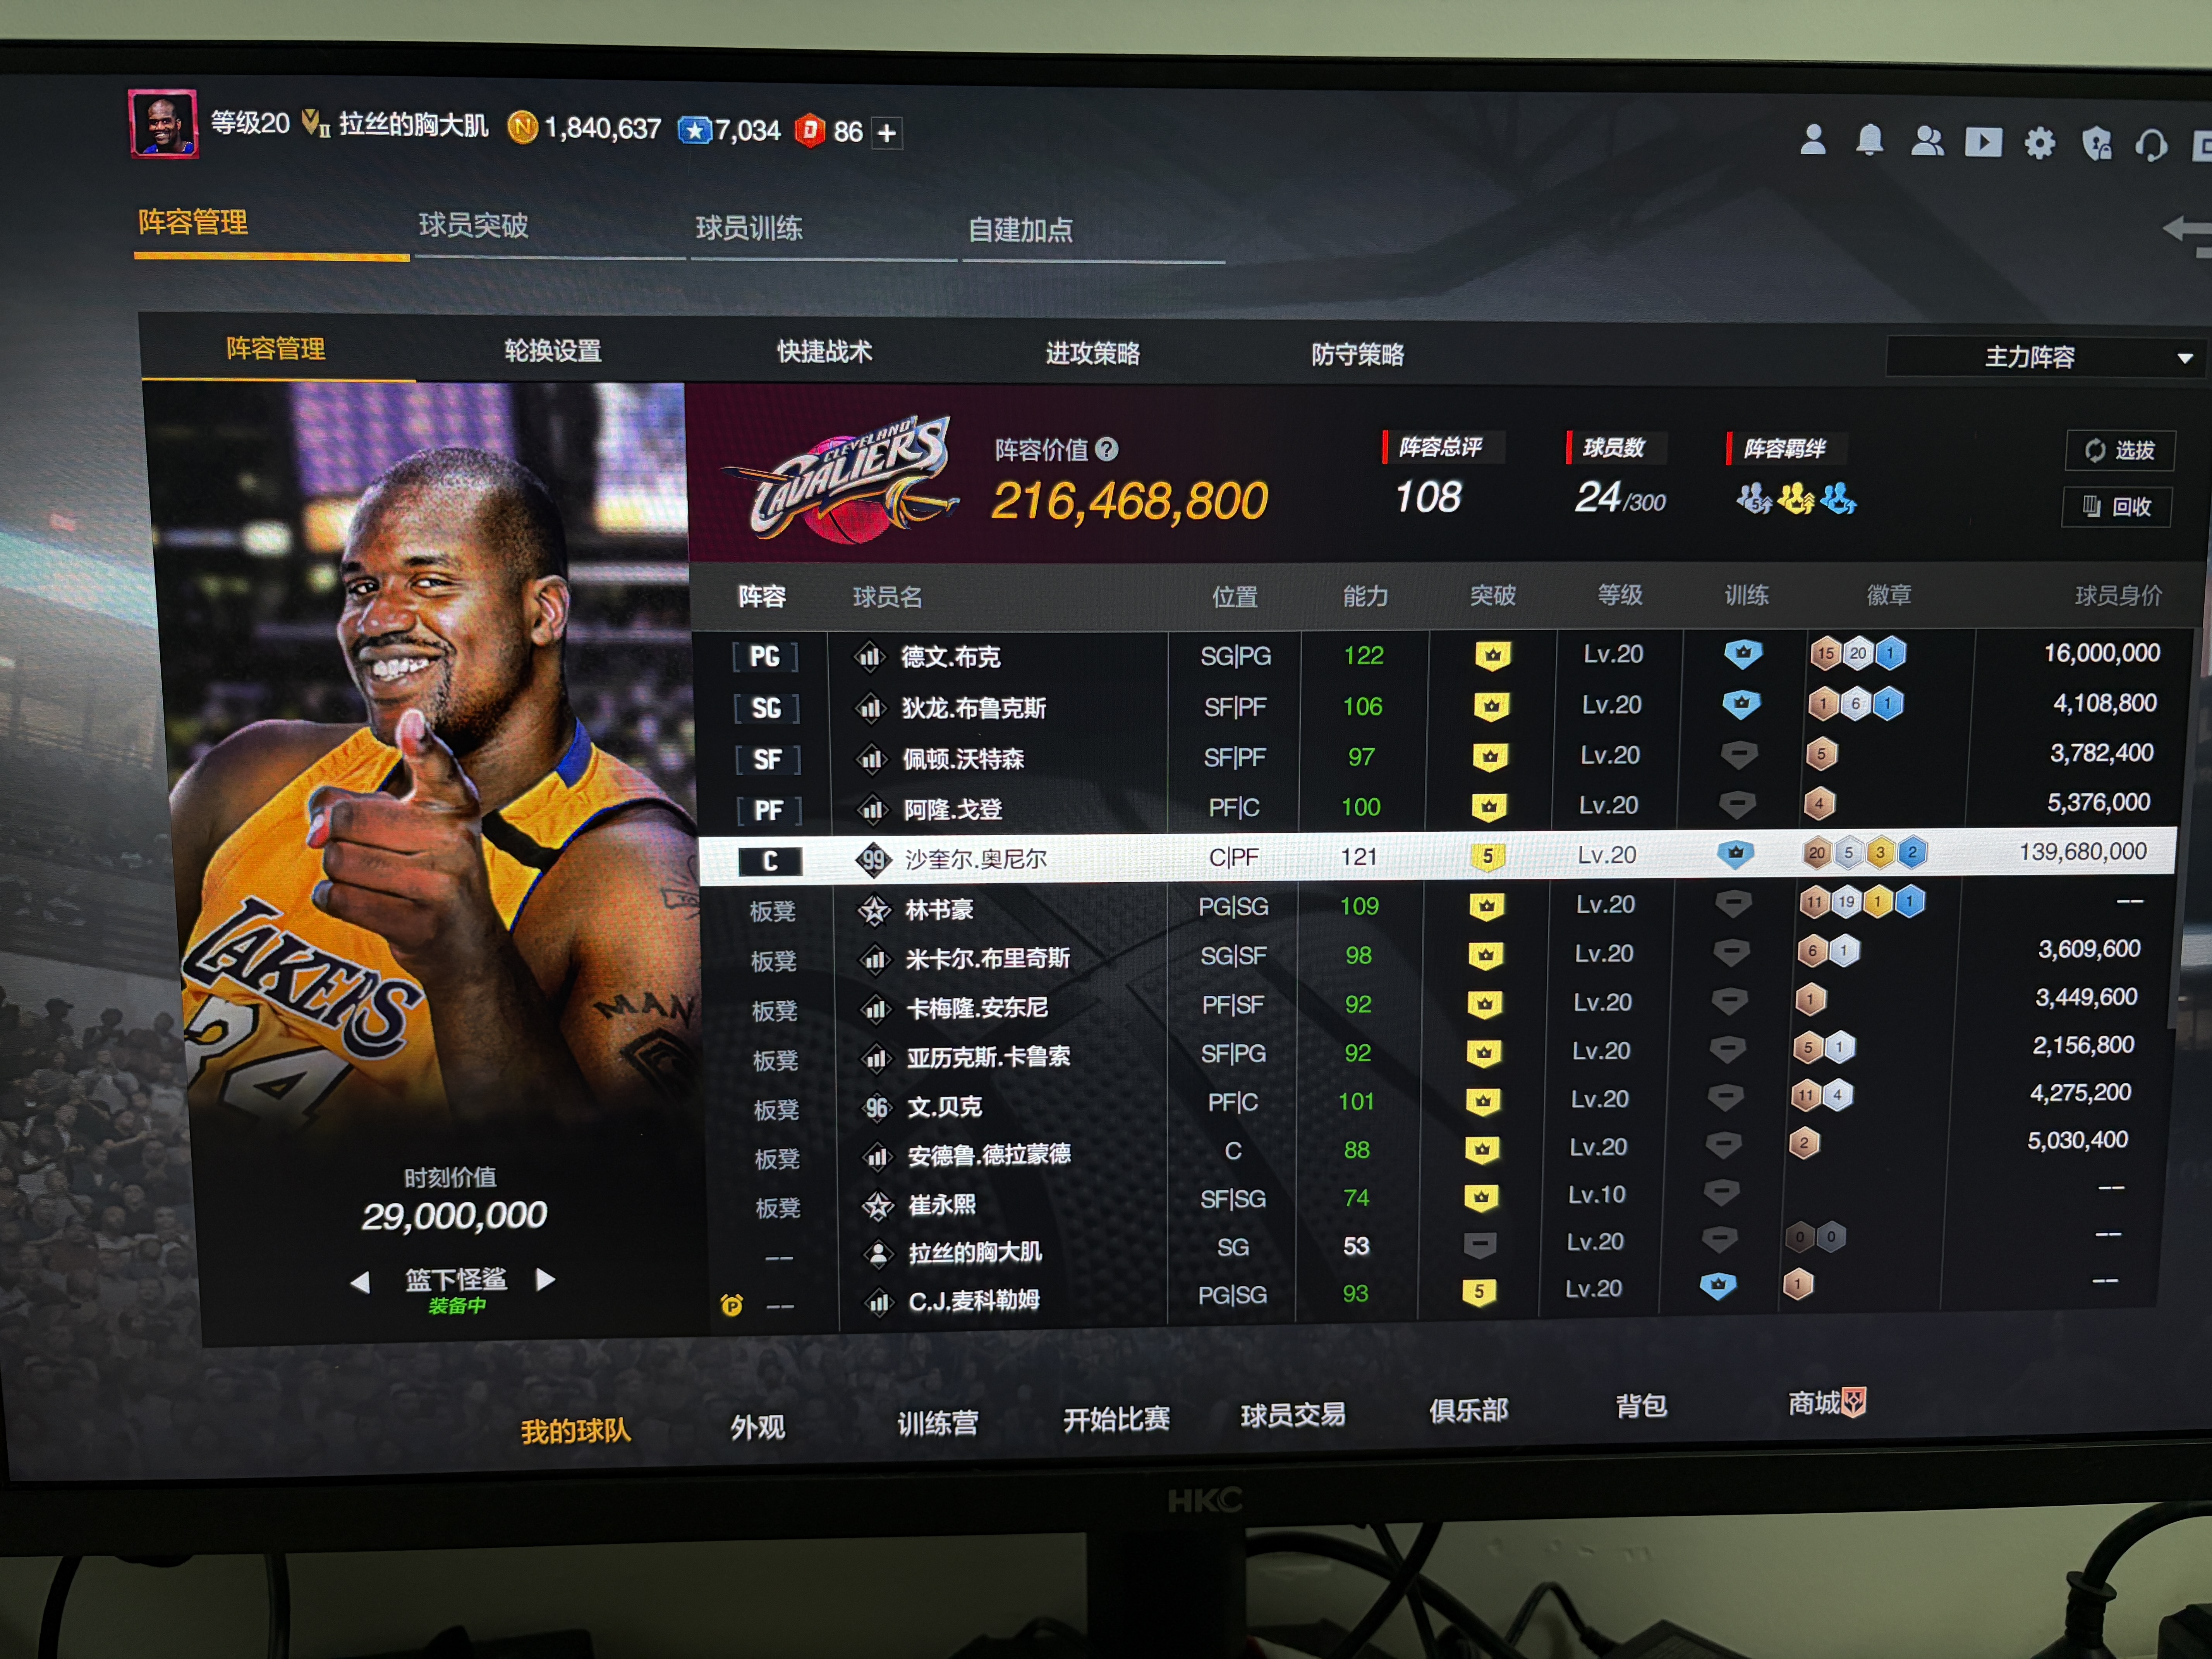Click the right arrow beside 篮下怪鲨
2212x1659 pixels.
click(545, 1279)
